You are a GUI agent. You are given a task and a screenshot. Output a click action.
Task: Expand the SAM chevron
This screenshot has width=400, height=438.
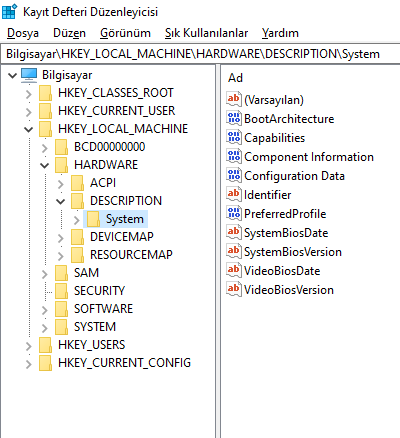45,274
